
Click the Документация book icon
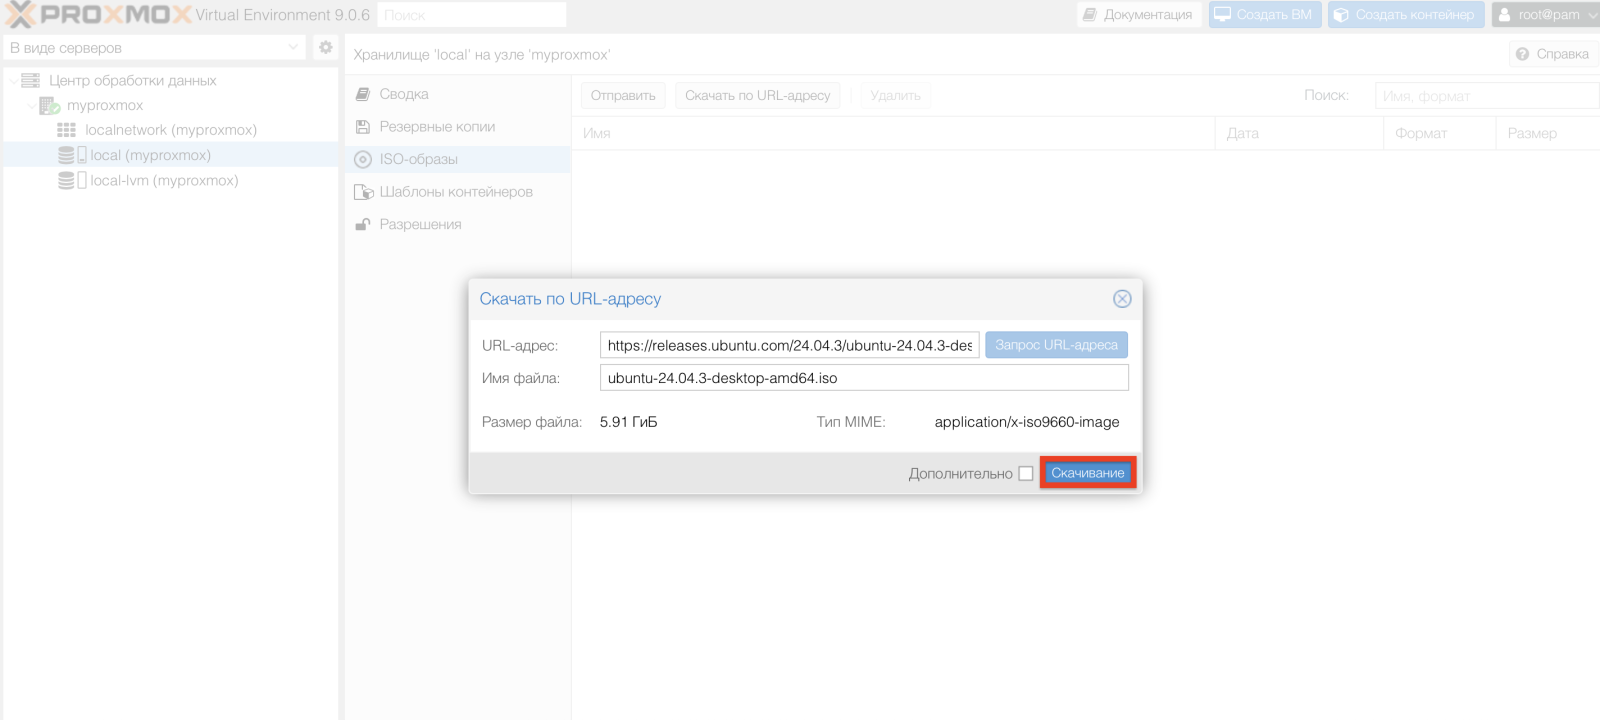click(1090, 15)
